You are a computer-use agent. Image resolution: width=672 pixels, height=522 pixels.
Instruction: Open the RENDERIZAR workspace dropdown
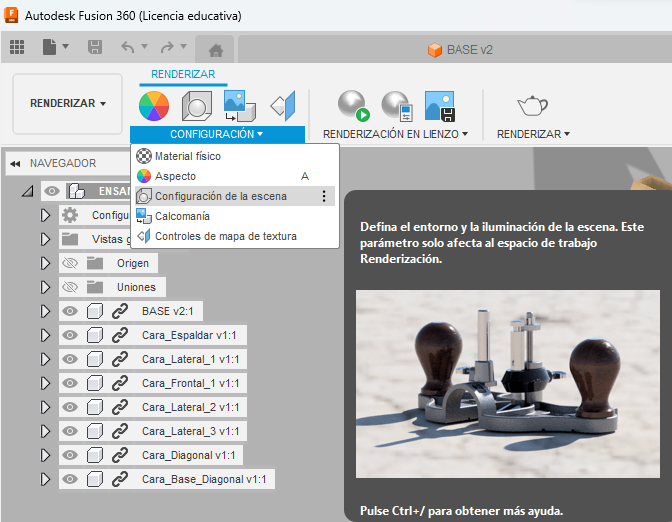[67, 104]
